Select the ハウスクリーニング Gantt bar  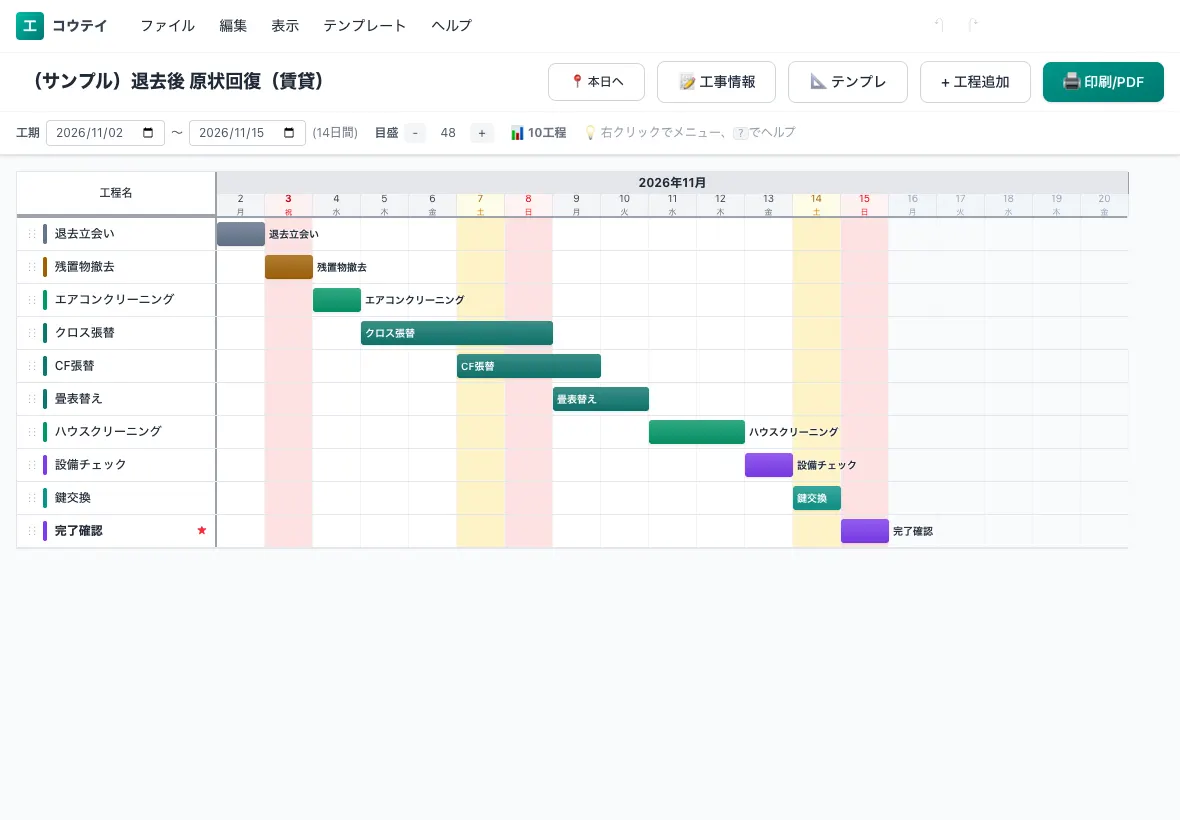coord(697,432)
